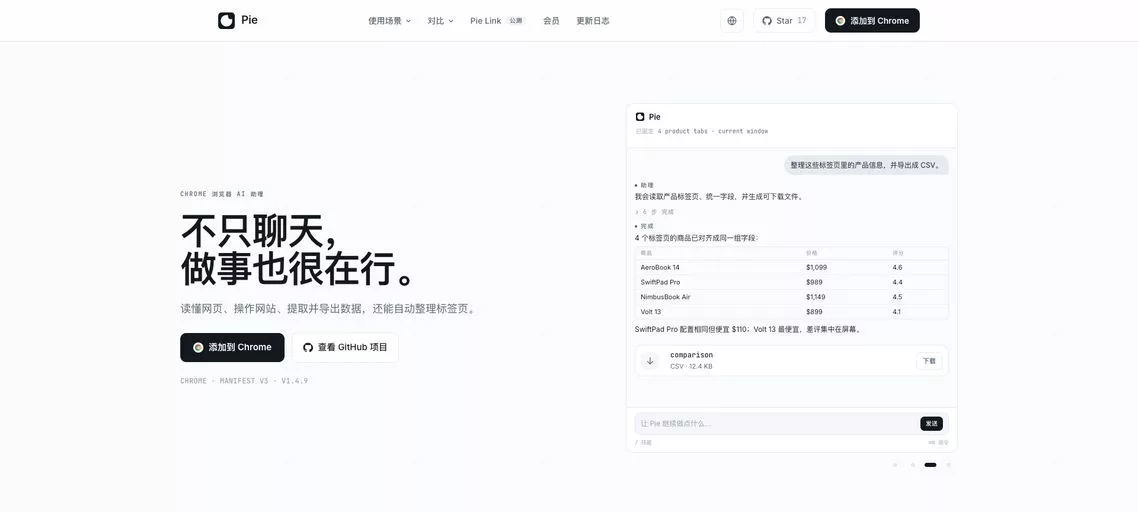Expand the 对比 dropdown menu
Viewport: 1138px width, 512px height.
click(x=441, y=20)
